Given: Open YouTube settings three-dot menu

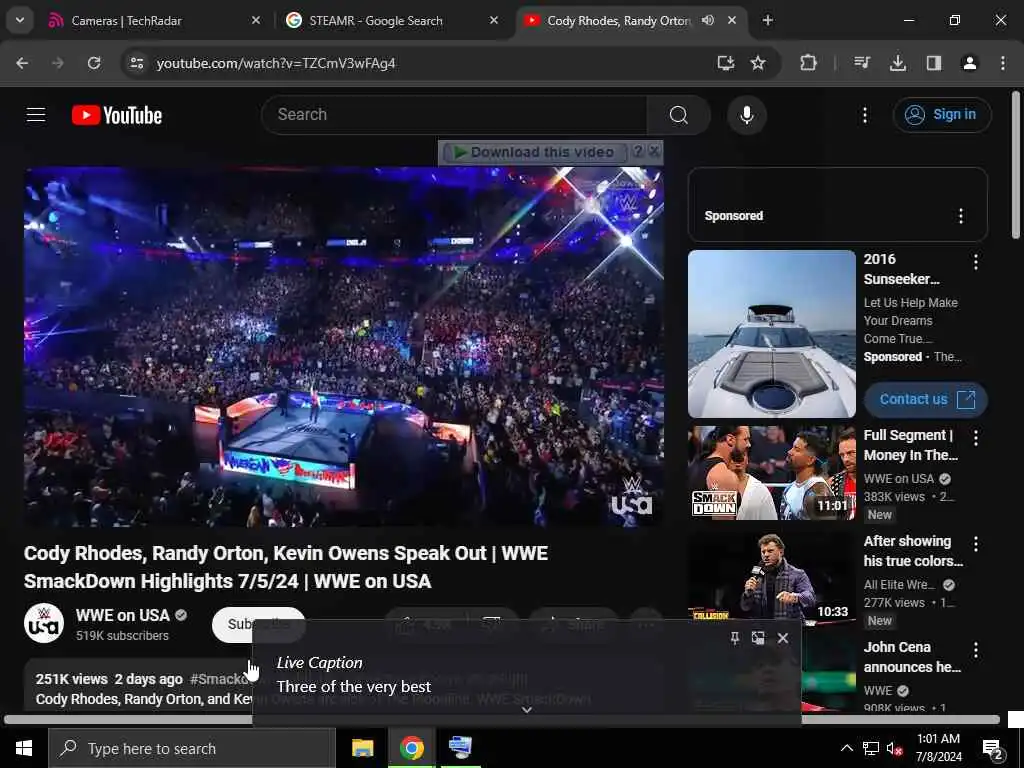Looking at the screenshot, I should [x=865, y=115].
